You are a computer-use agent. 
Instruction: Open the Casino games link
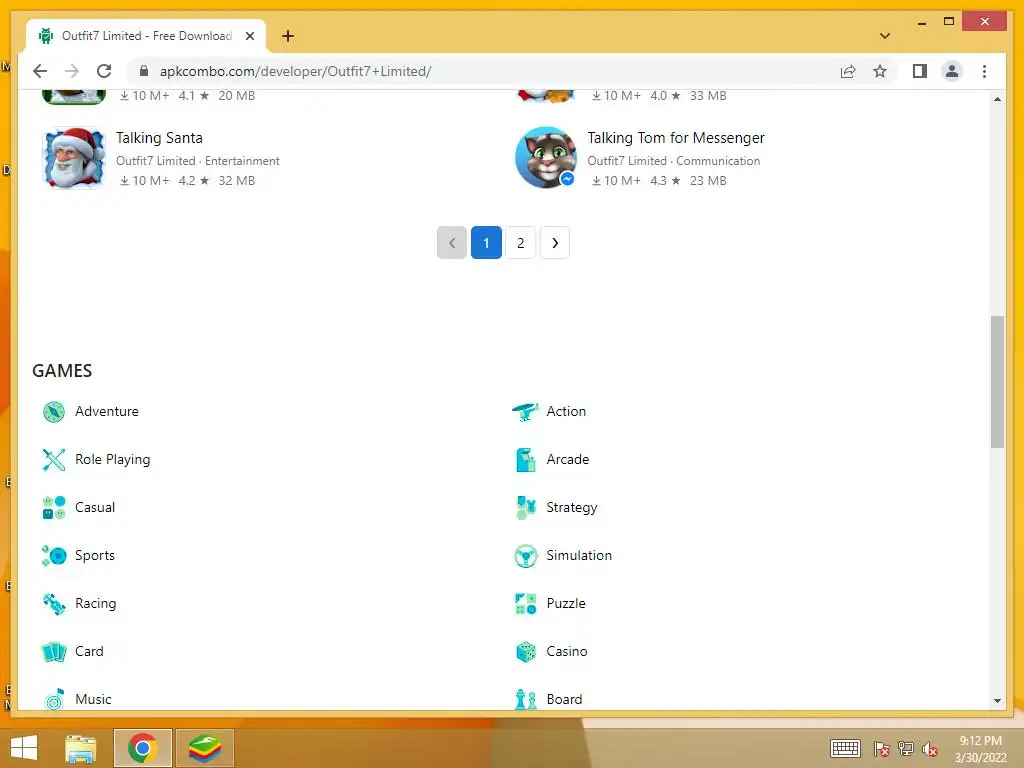pos(567,651)
